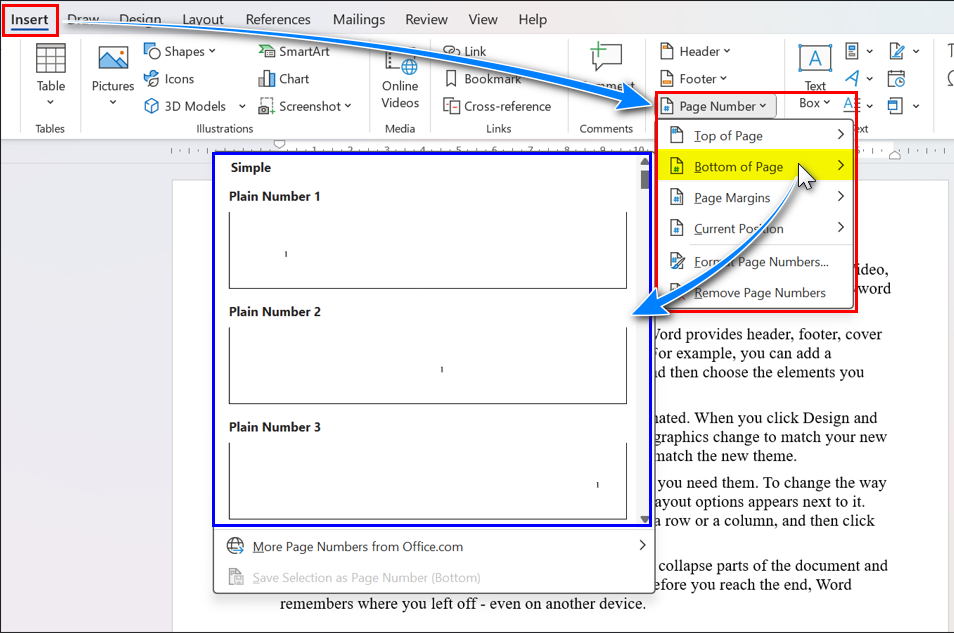Viewport: 954px width, 633px height.
Task: Open the Icons gallery
Action: click(169, 79)
